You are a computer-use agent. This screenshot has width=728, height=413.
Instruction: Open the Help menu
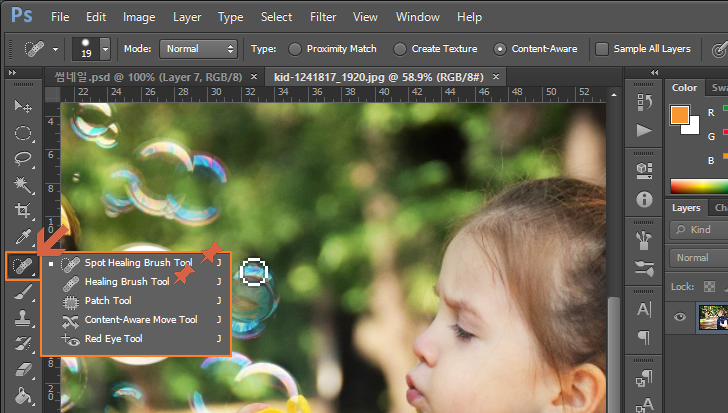pos(469,17)
